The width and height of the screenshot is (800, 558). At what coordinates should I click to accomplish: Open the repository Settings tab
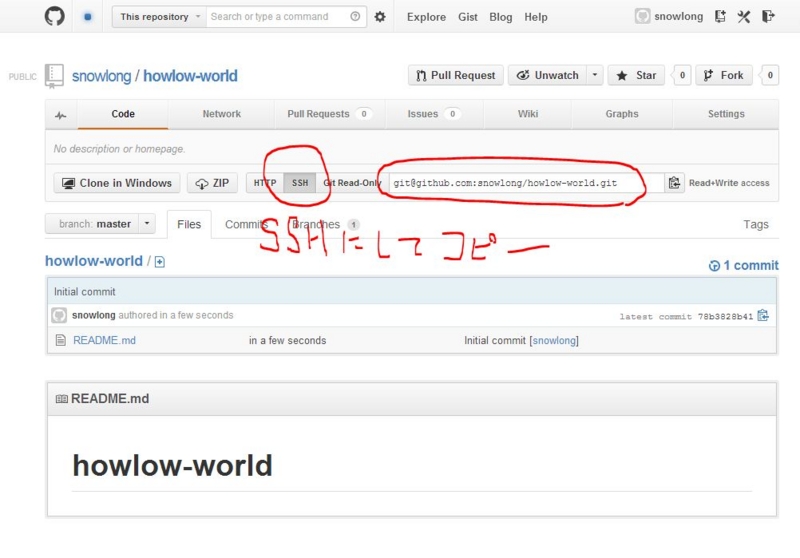coord(726,114)
